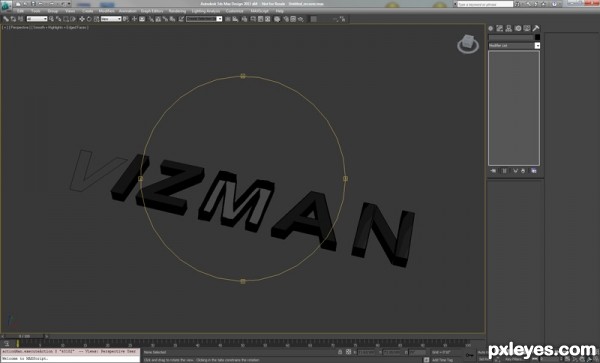Switch to the Motion command panel
600x363 pixels.
coord(518,28)
